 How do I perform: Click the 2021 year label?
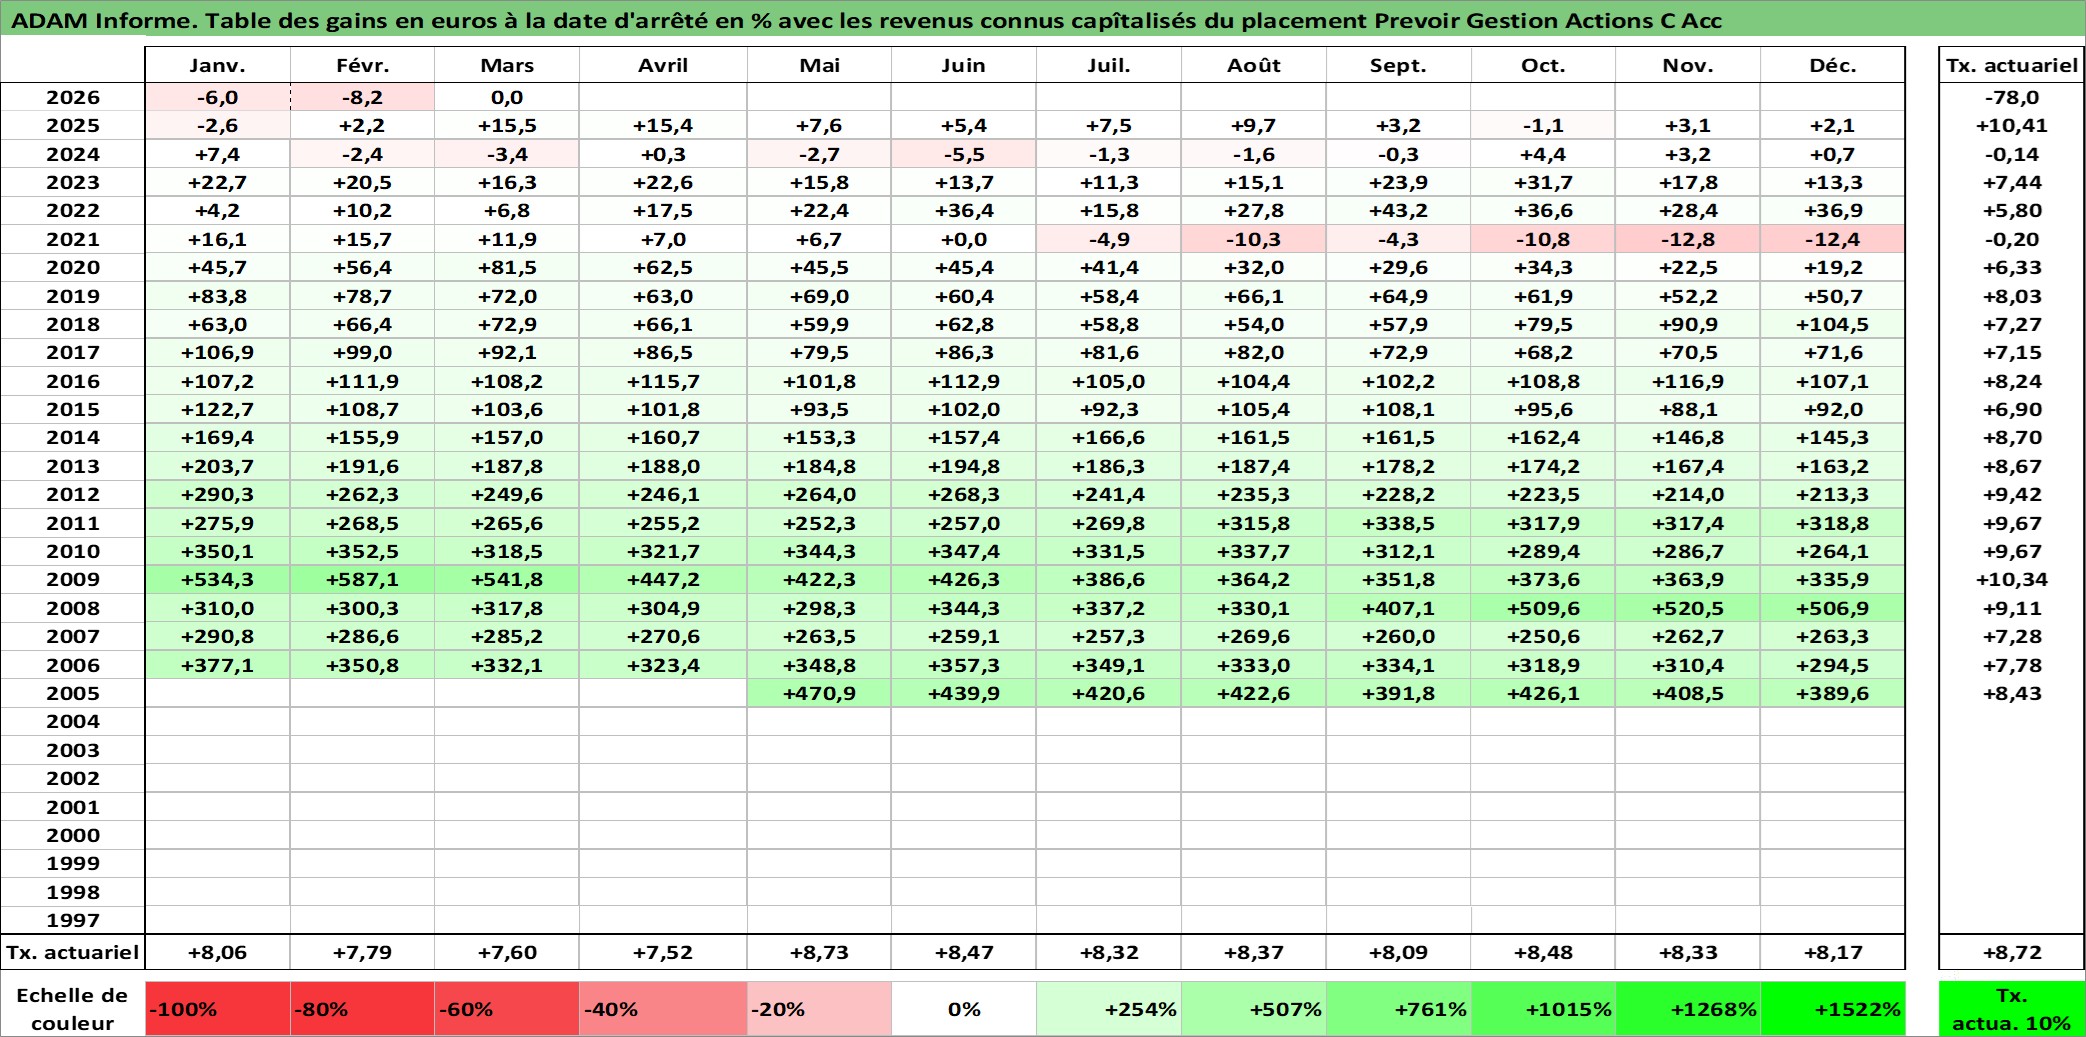(x=73, y=239)
